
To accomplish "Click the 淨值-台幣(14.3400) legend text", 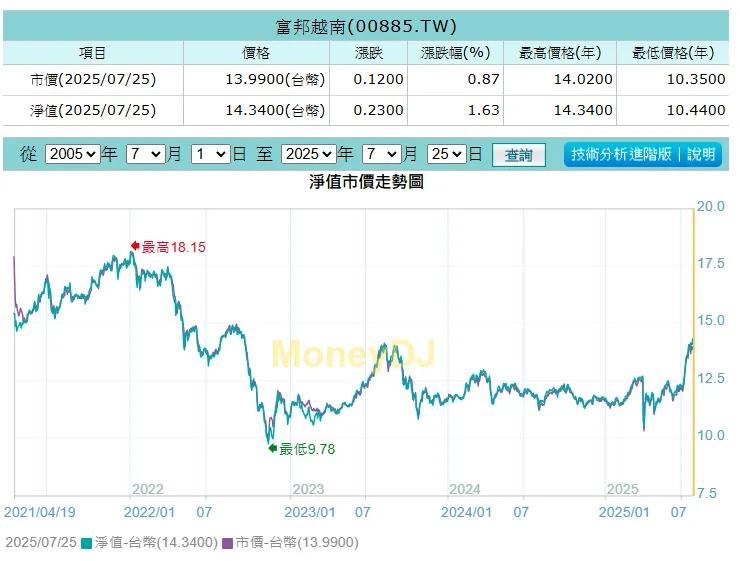I will 156,543.
